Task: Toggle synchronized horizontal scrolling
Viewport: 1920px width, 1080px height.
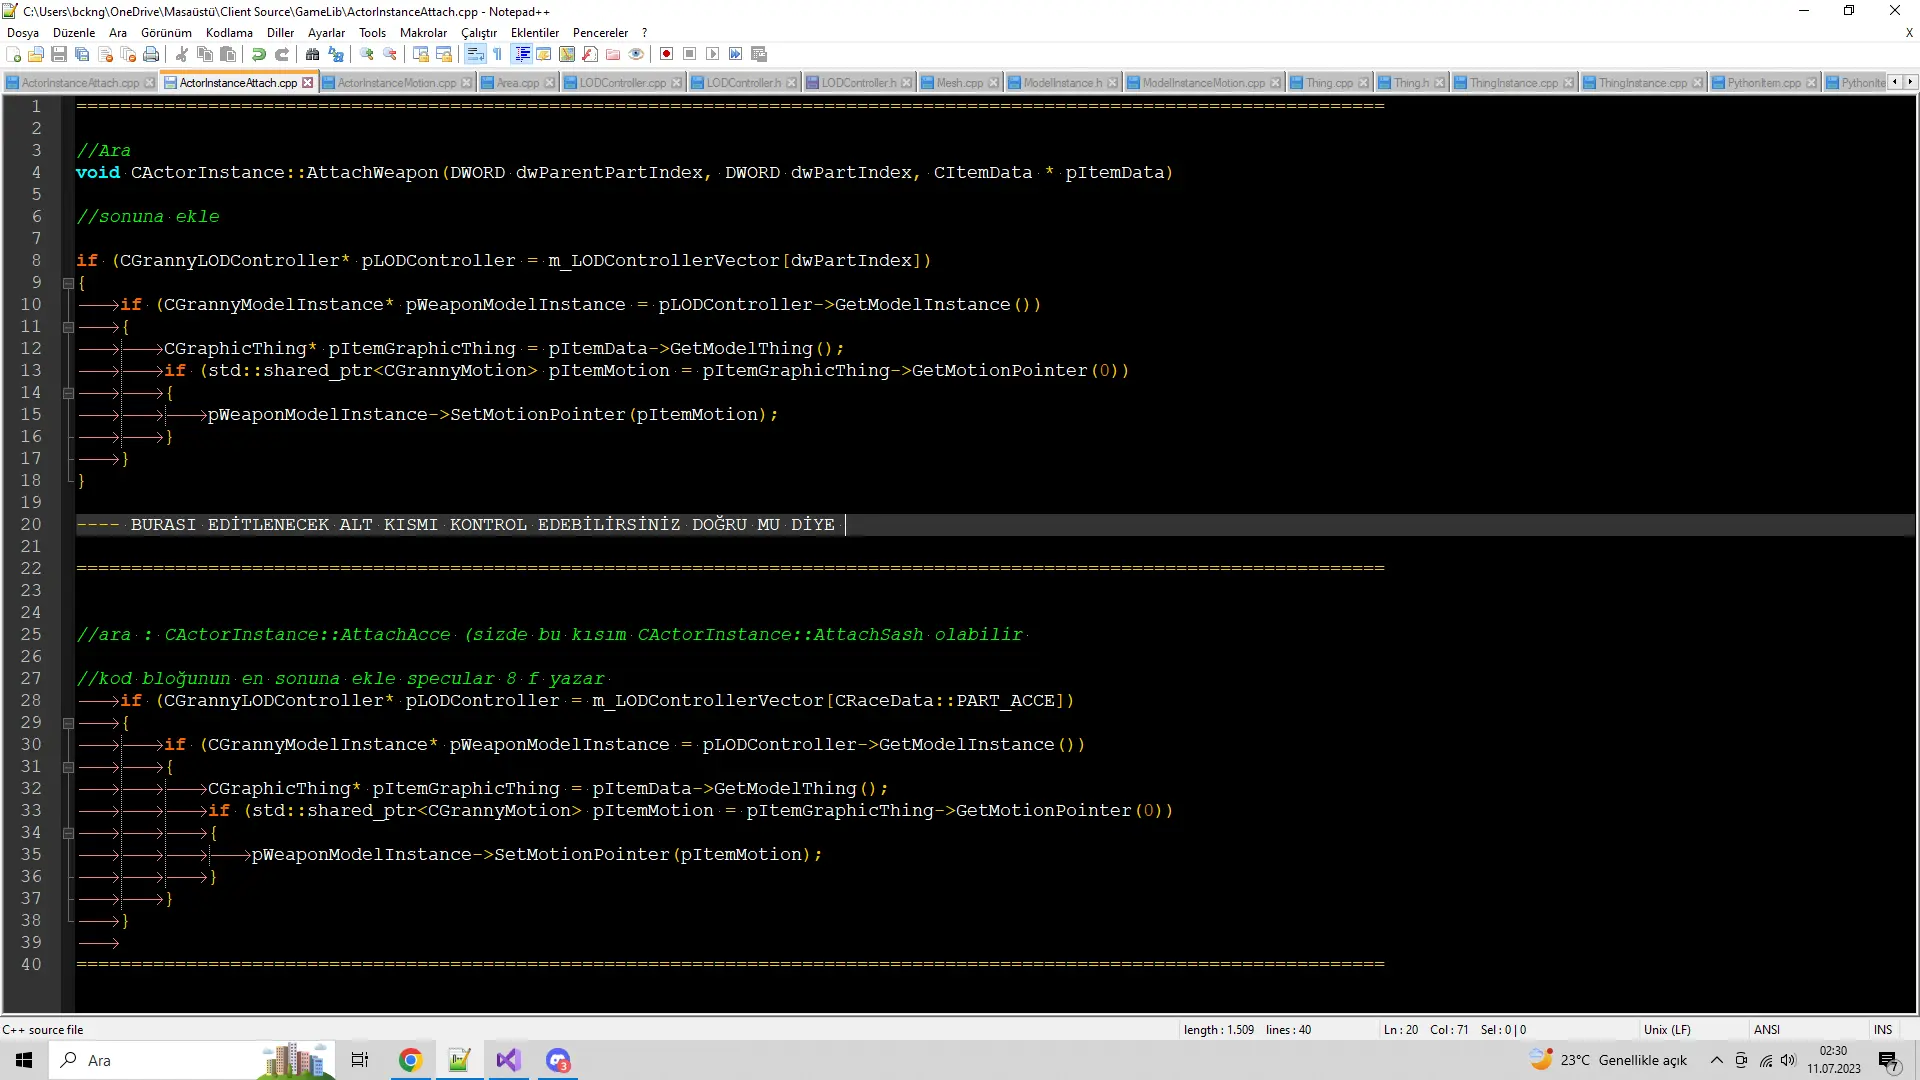Action: (444, 54)
